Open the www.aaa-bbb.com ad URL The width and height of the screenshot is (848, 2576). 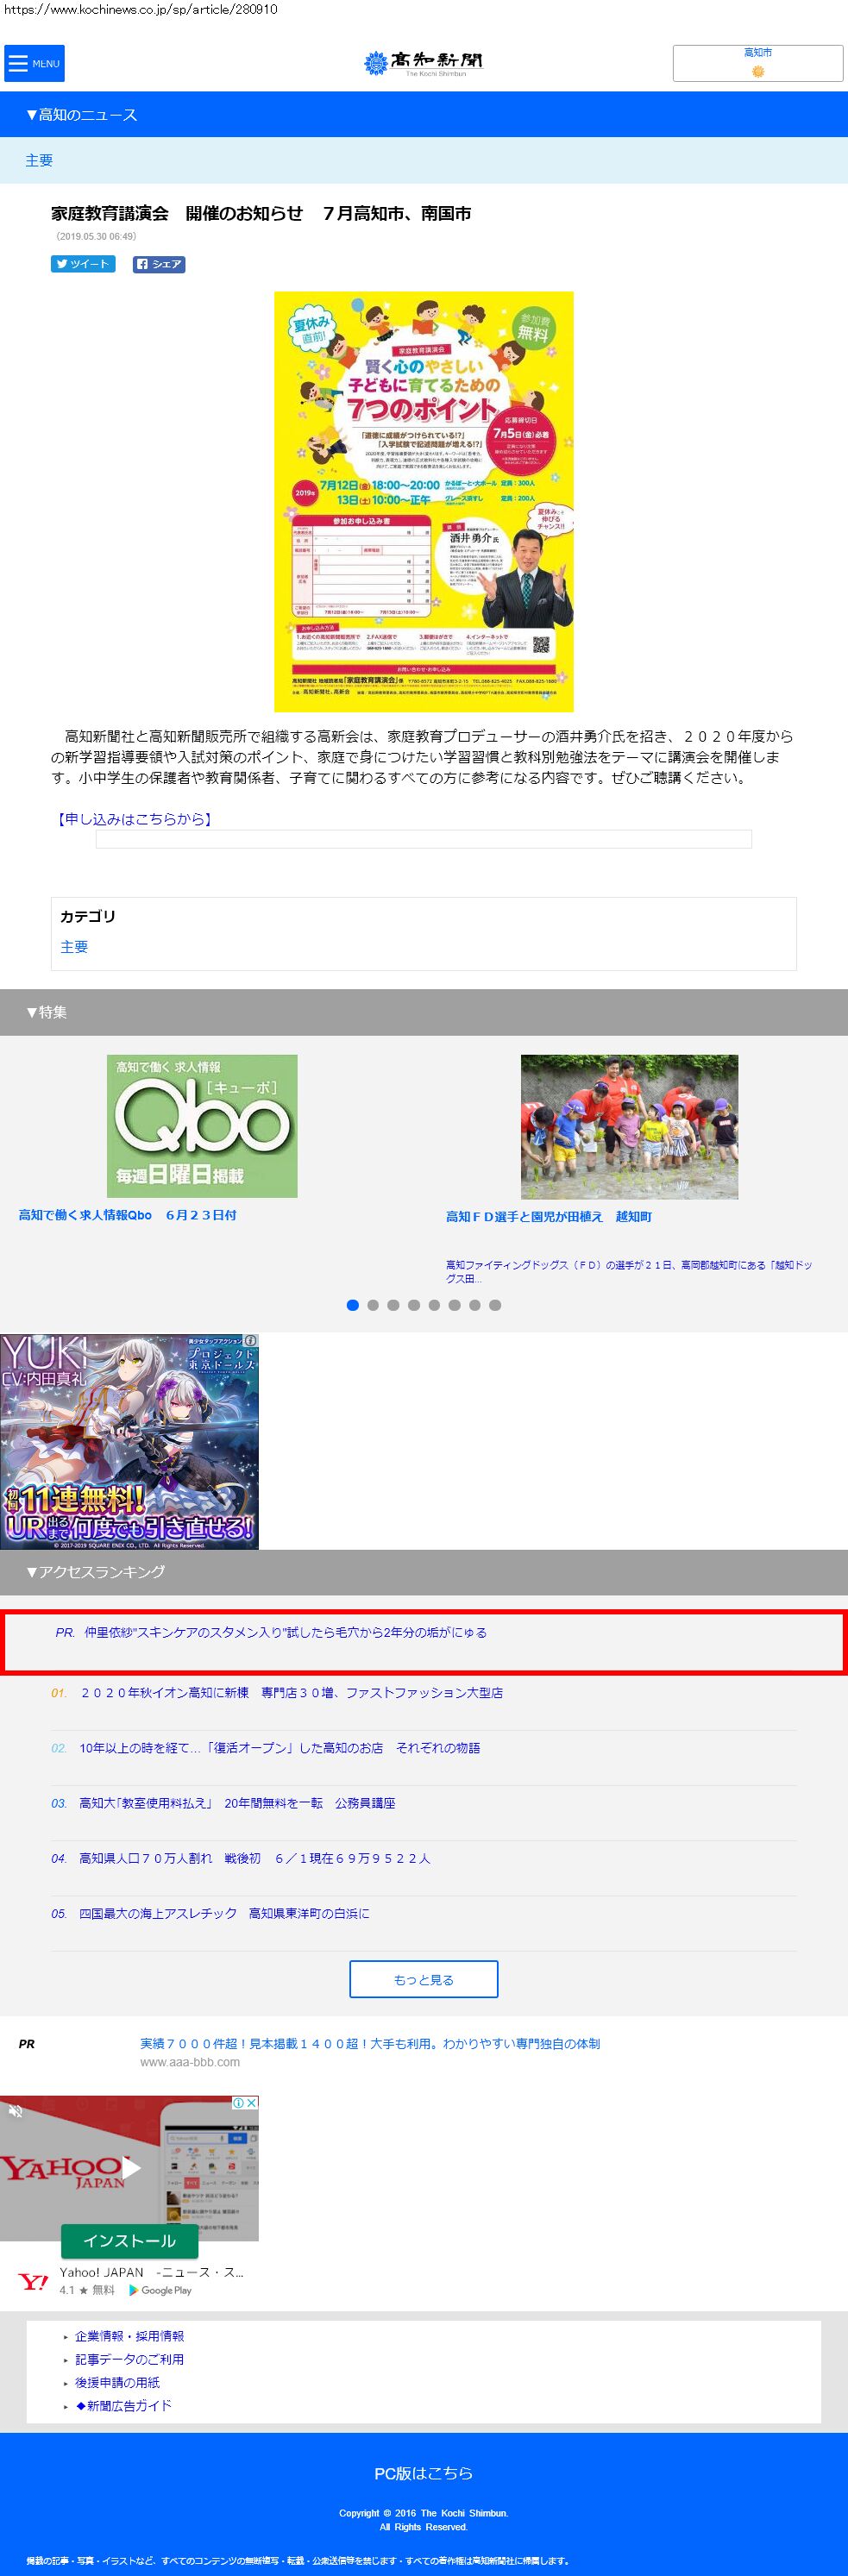(190, 2062)
